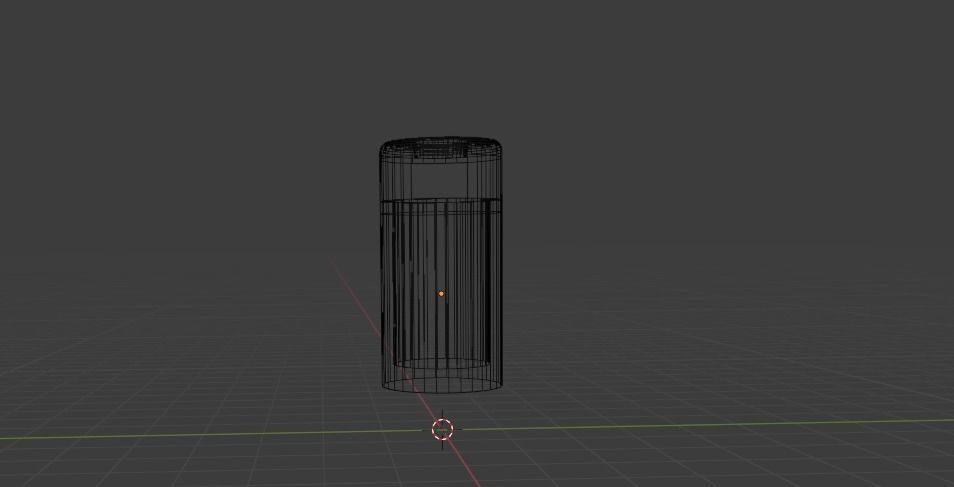Click the bottom ring of the wireframe cylinder

click(x=442, y=385)
